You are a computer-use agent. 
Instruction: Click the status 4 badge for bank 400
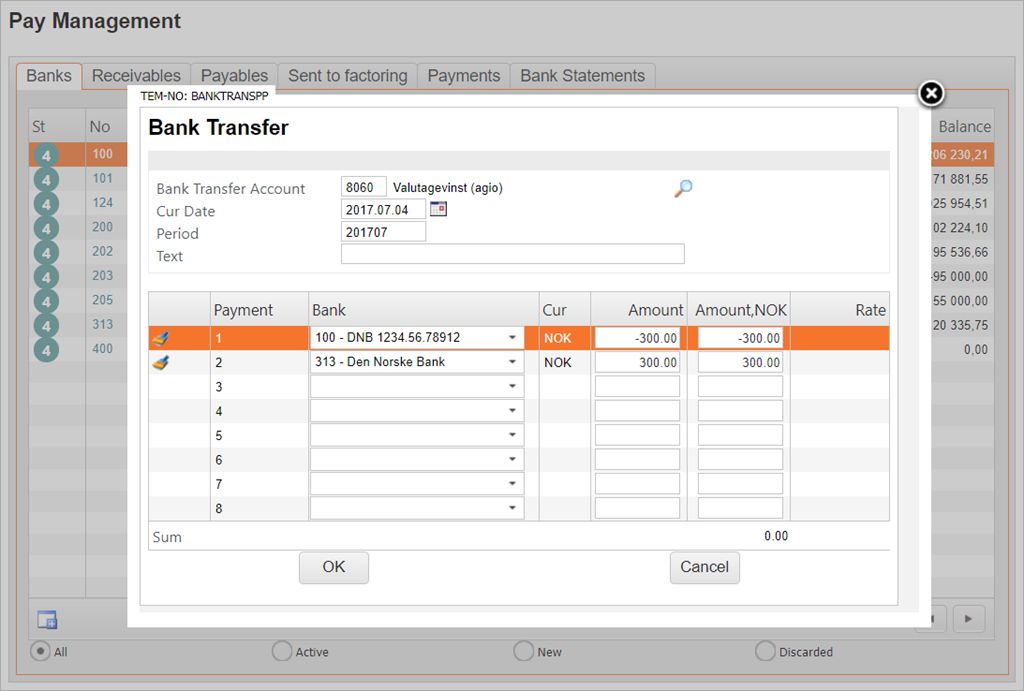click(x=46, y=350)
